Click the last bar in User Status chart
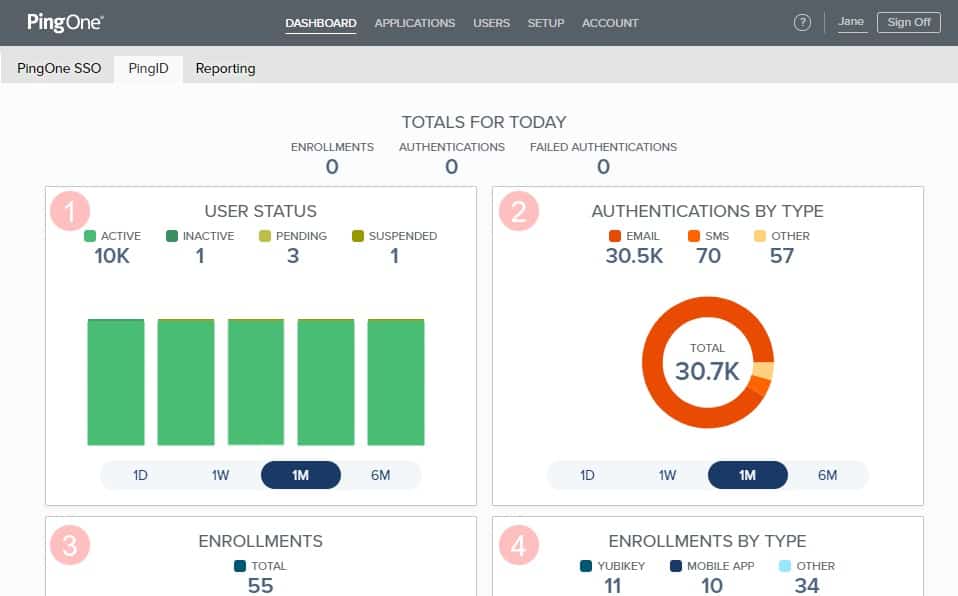Viewport: 958px width, 596px height. pos(396,382)
